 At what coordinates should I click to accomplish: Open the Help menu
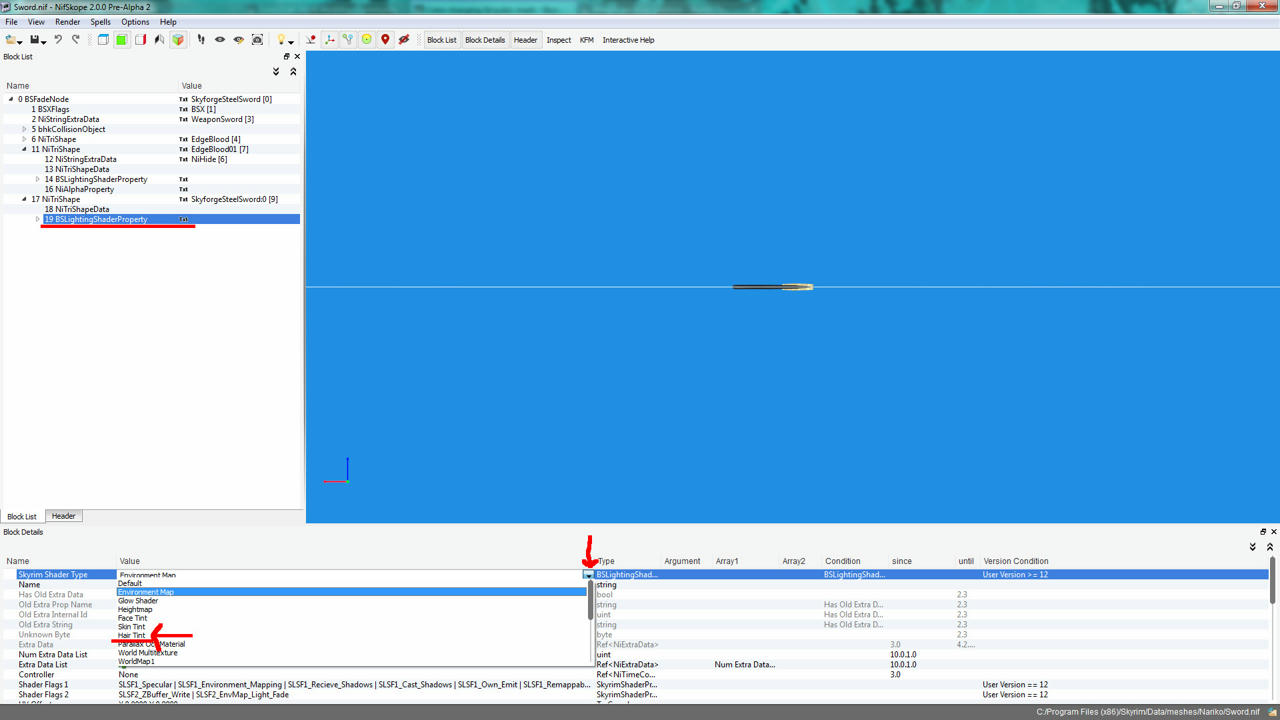click(168, 22)
